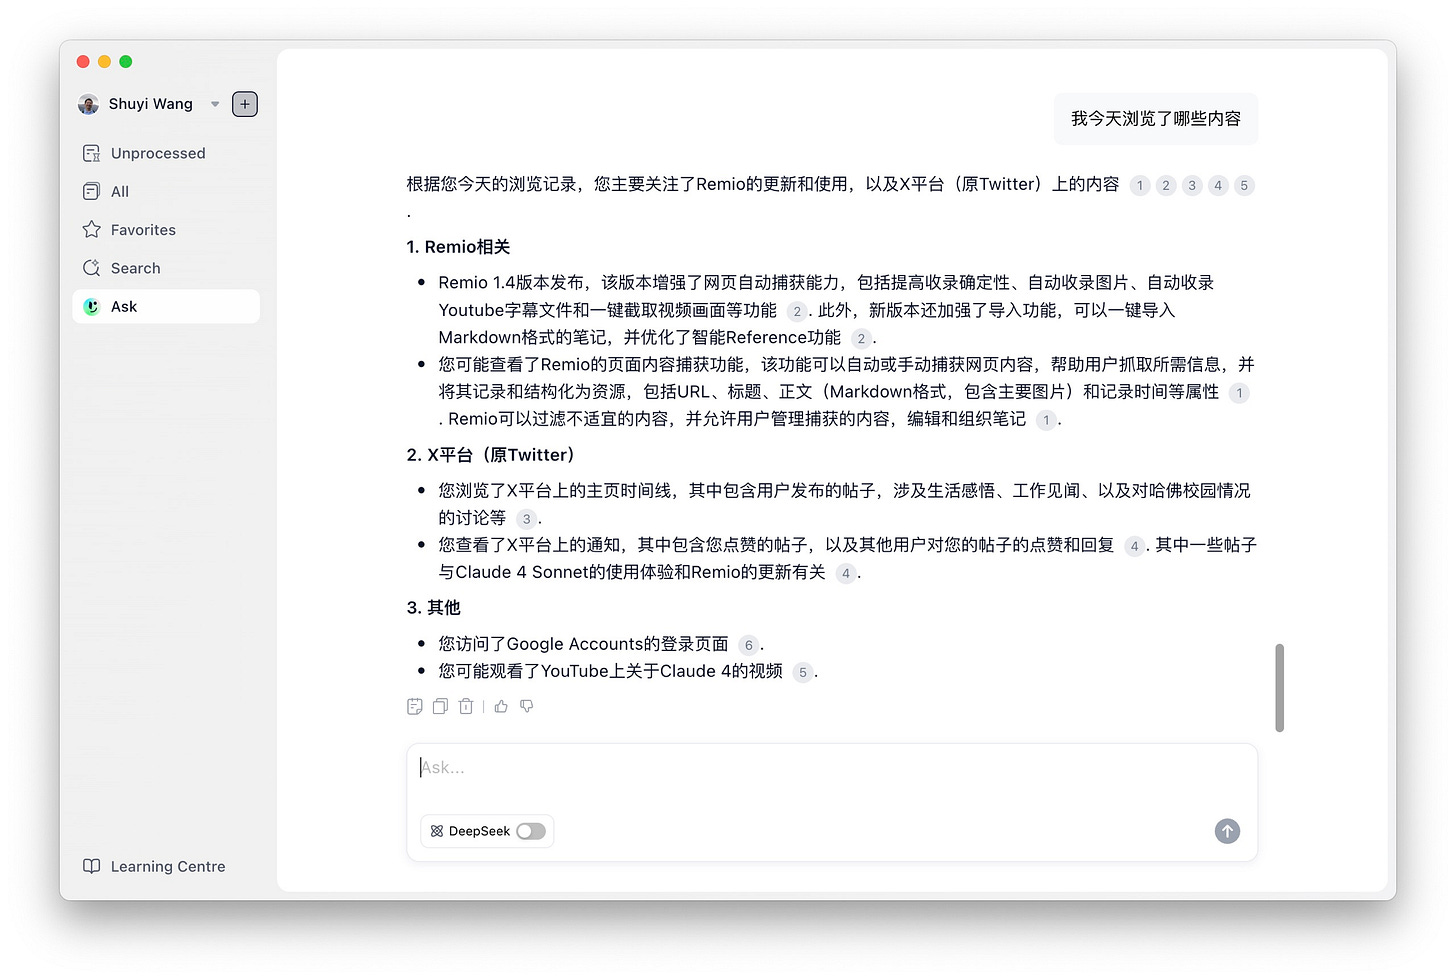Delete the answer with the trash icon
This screenshot has width=1456, height=979.
click(x=466, y=706)
